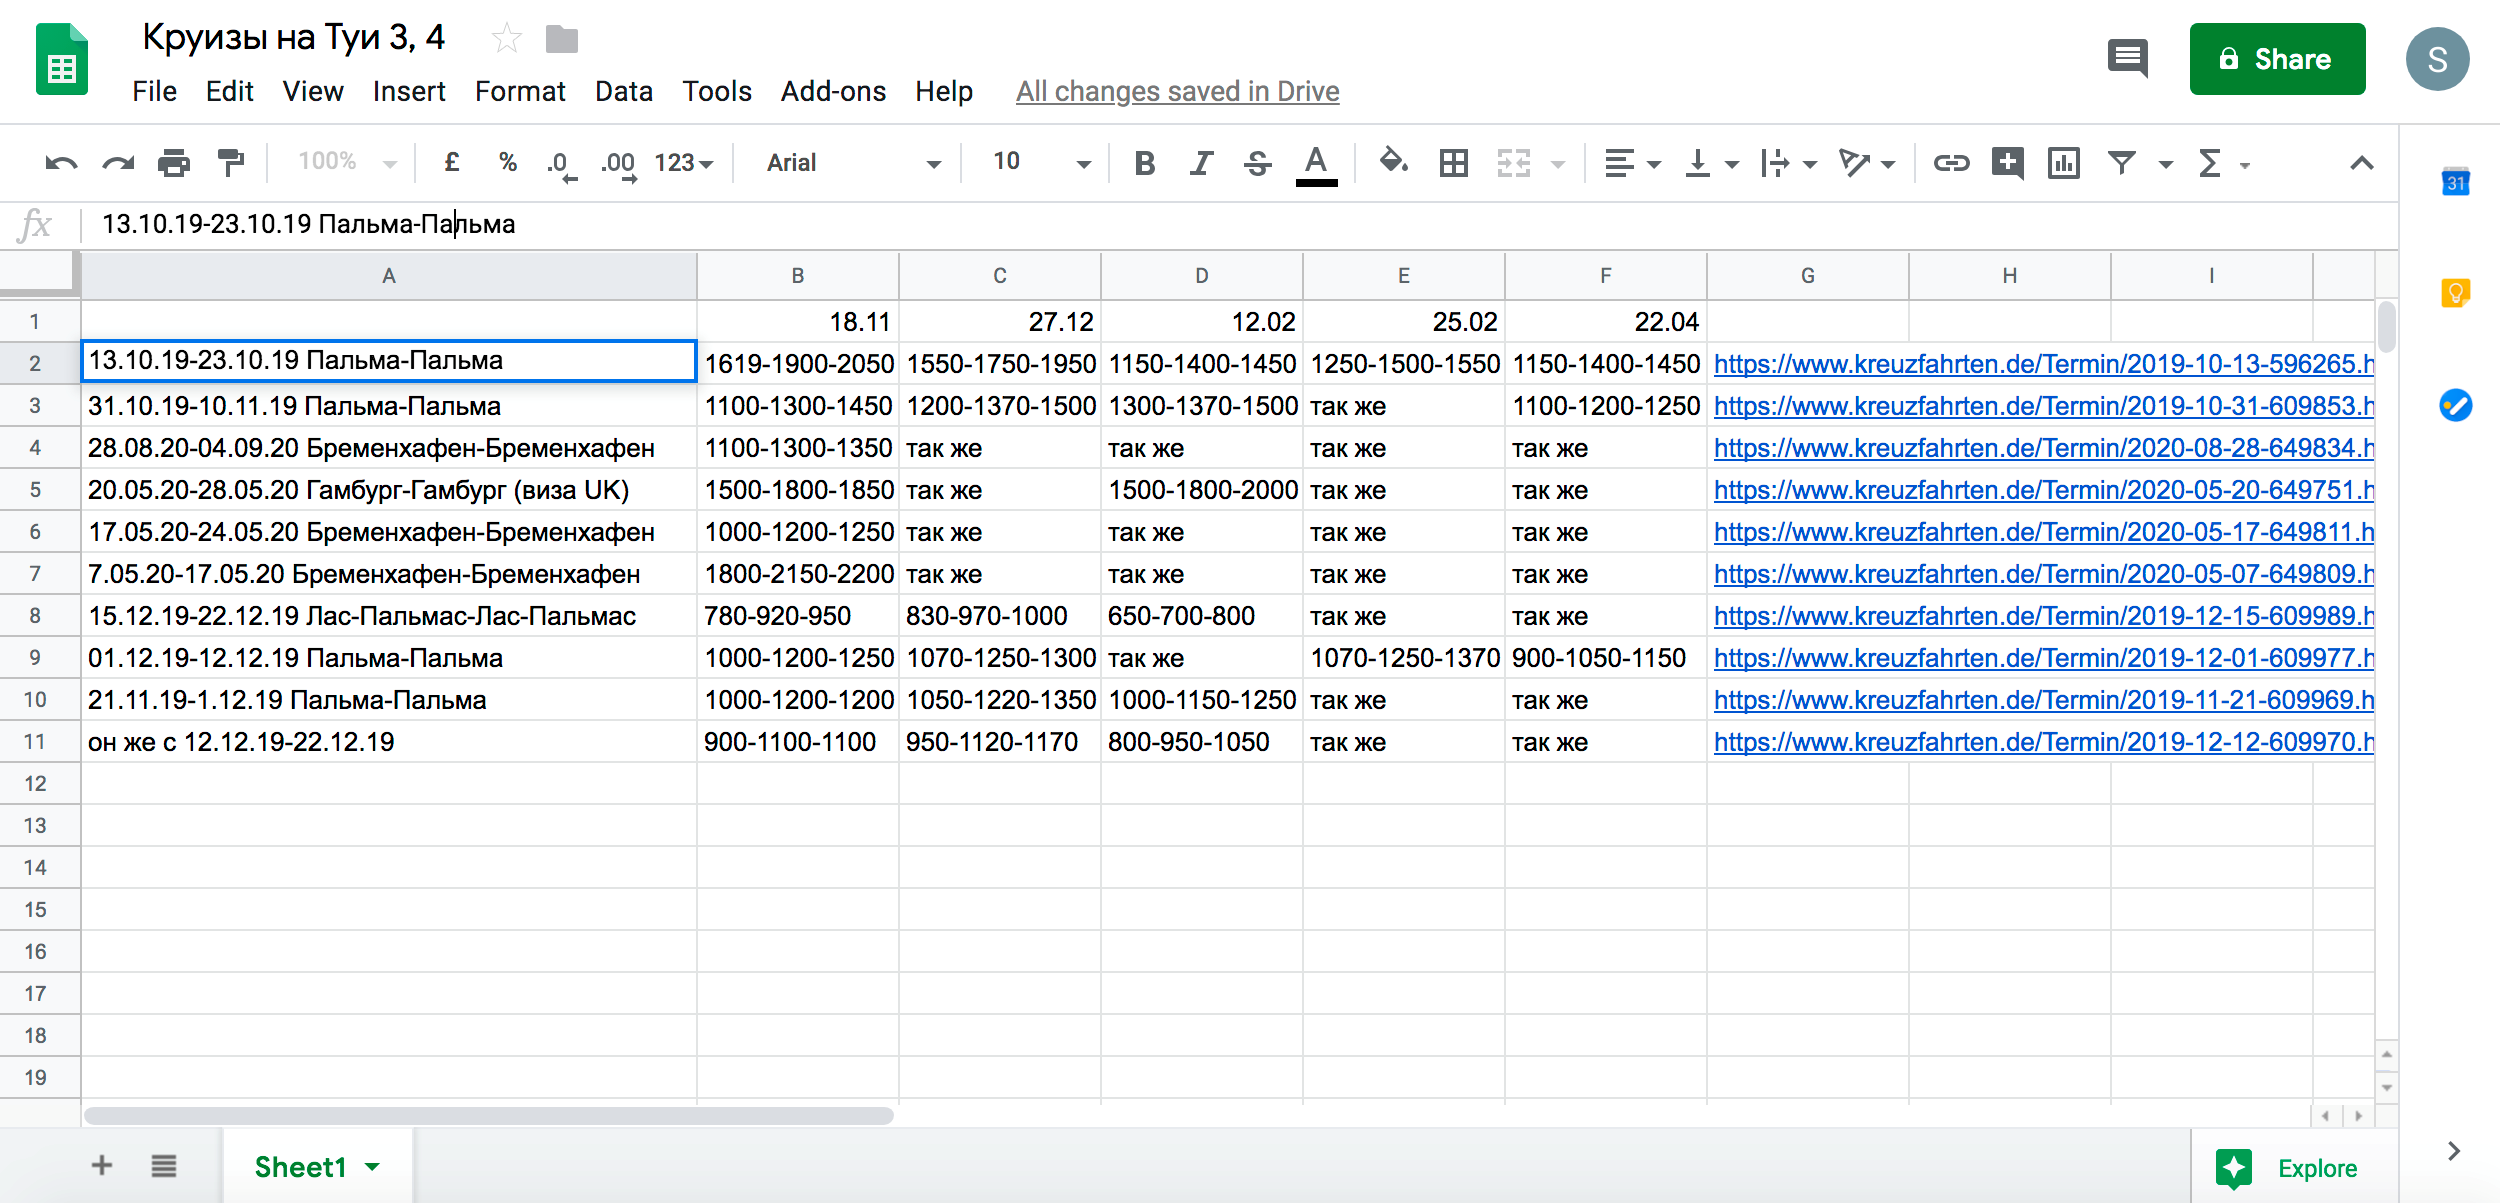
Task: Select column A header
Action: pyautogui.click(x=389, y=276)
